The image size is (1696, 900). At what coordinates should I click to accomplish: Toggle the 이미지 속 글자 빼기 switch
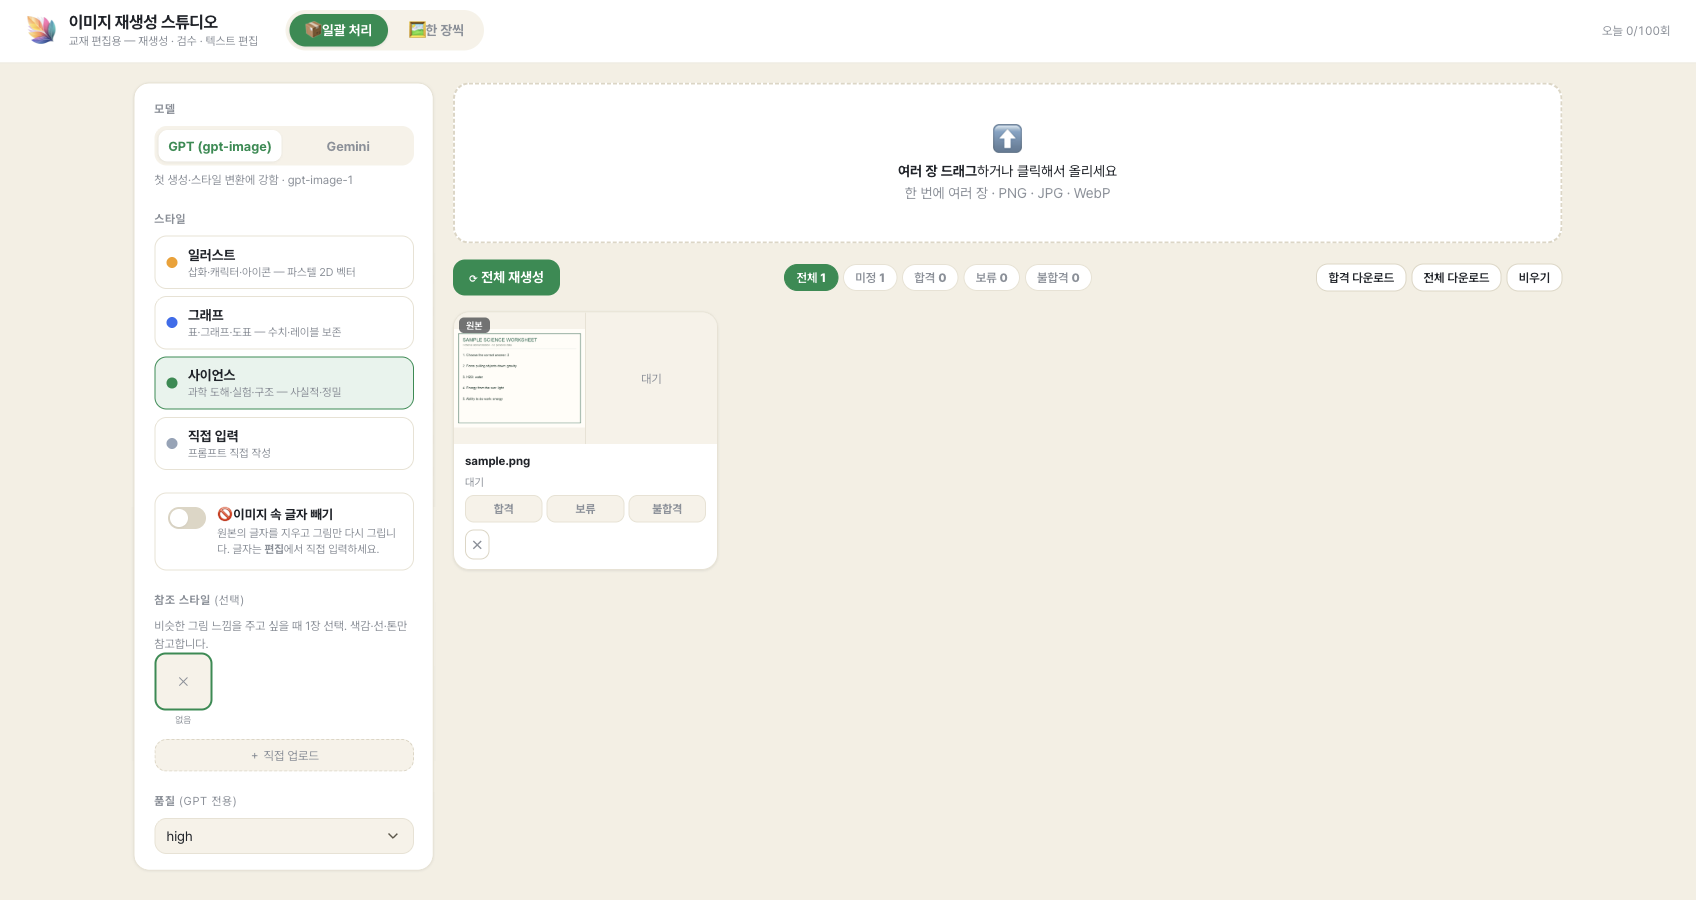point(187,518)
